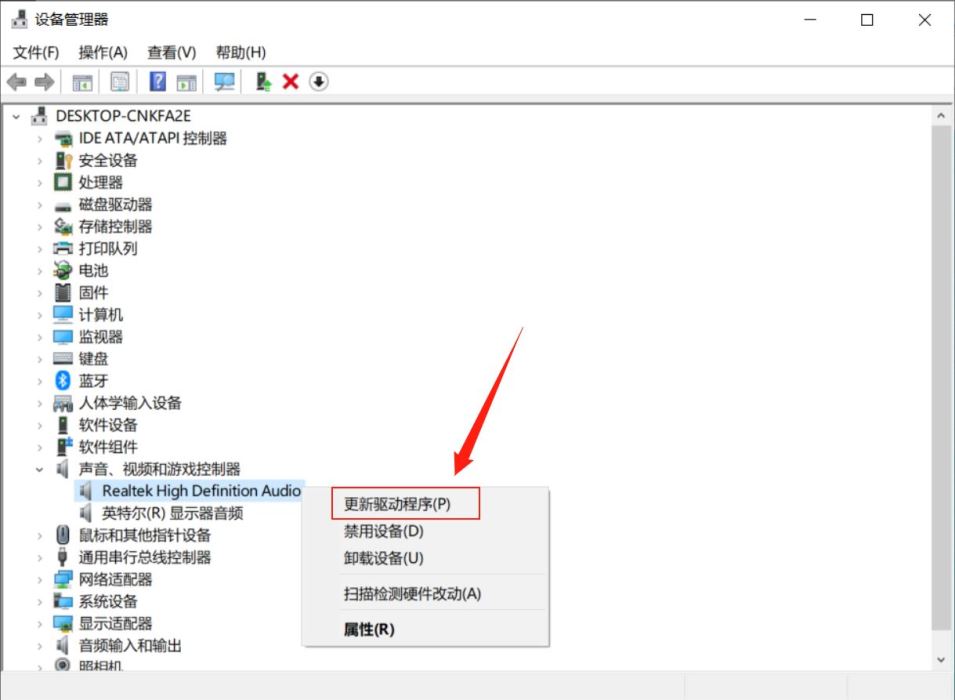The width and height of the screenshot is (955, 700).
Task: Click the green update driver toolbar icon
Action: 263,82
